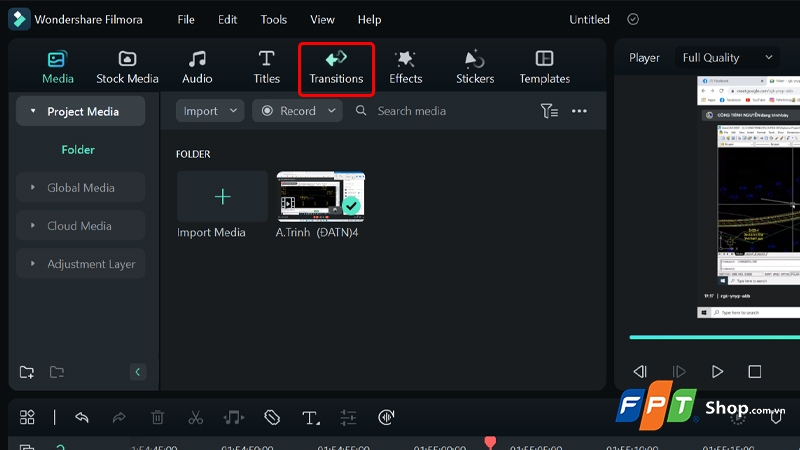
Task: Split clip with the scissors tool
Action: [x=195, y=417]
